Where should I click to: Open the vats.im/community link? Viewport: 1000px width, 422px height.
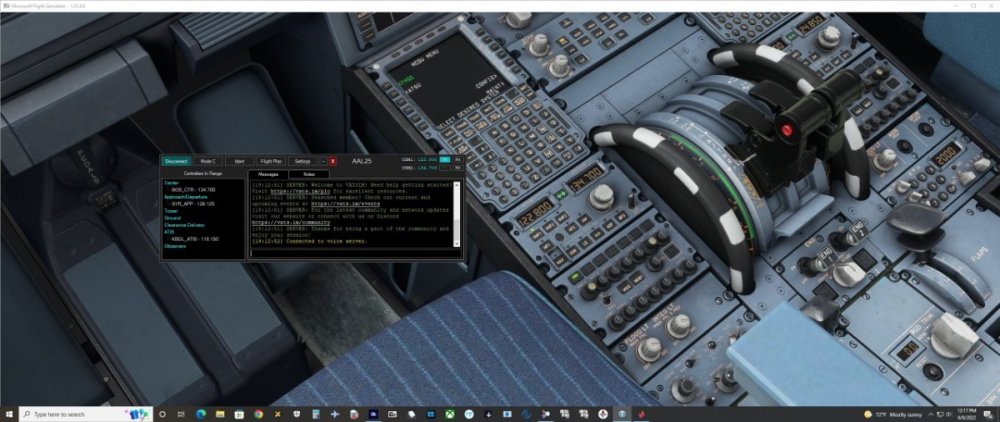pos(291,222)
